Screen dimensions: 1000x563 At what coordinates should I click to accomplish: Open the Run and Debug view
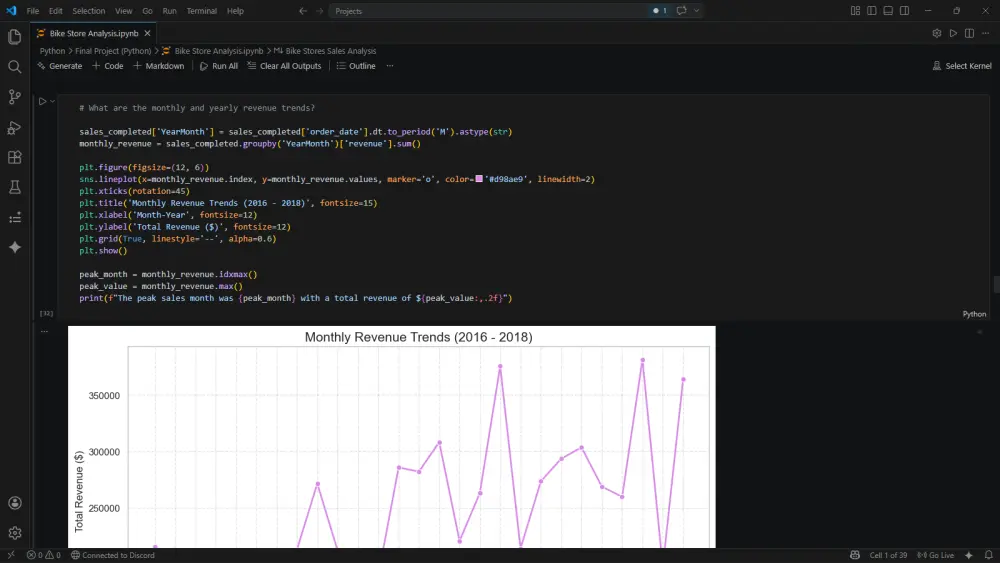pos(15,128)
